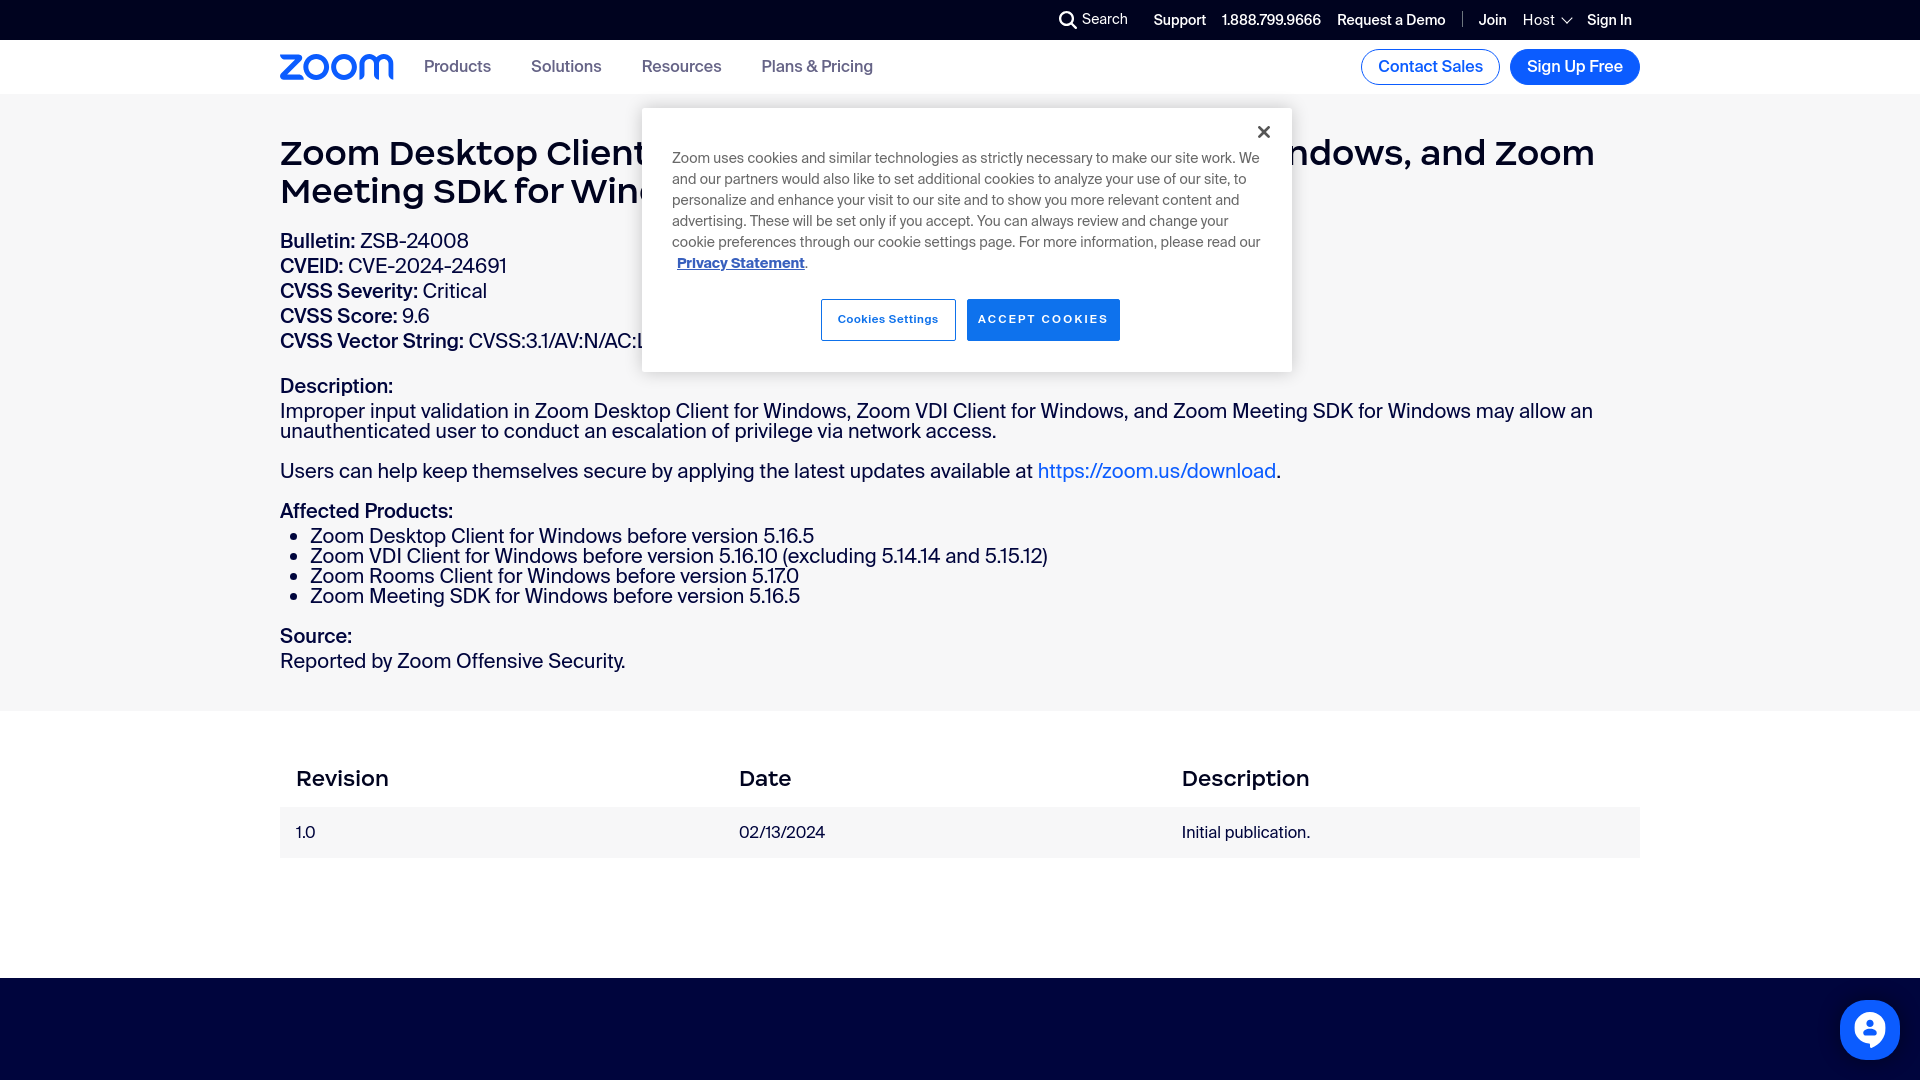The width and height of the screenshot is (1920, 1080).
Task: Click the chat support icon
Action: 1870,1030
